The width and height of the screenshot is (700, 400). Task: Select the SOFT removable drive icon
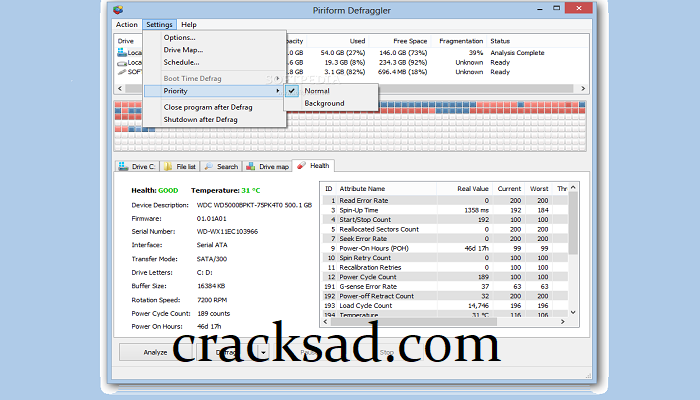click(122, 72)
